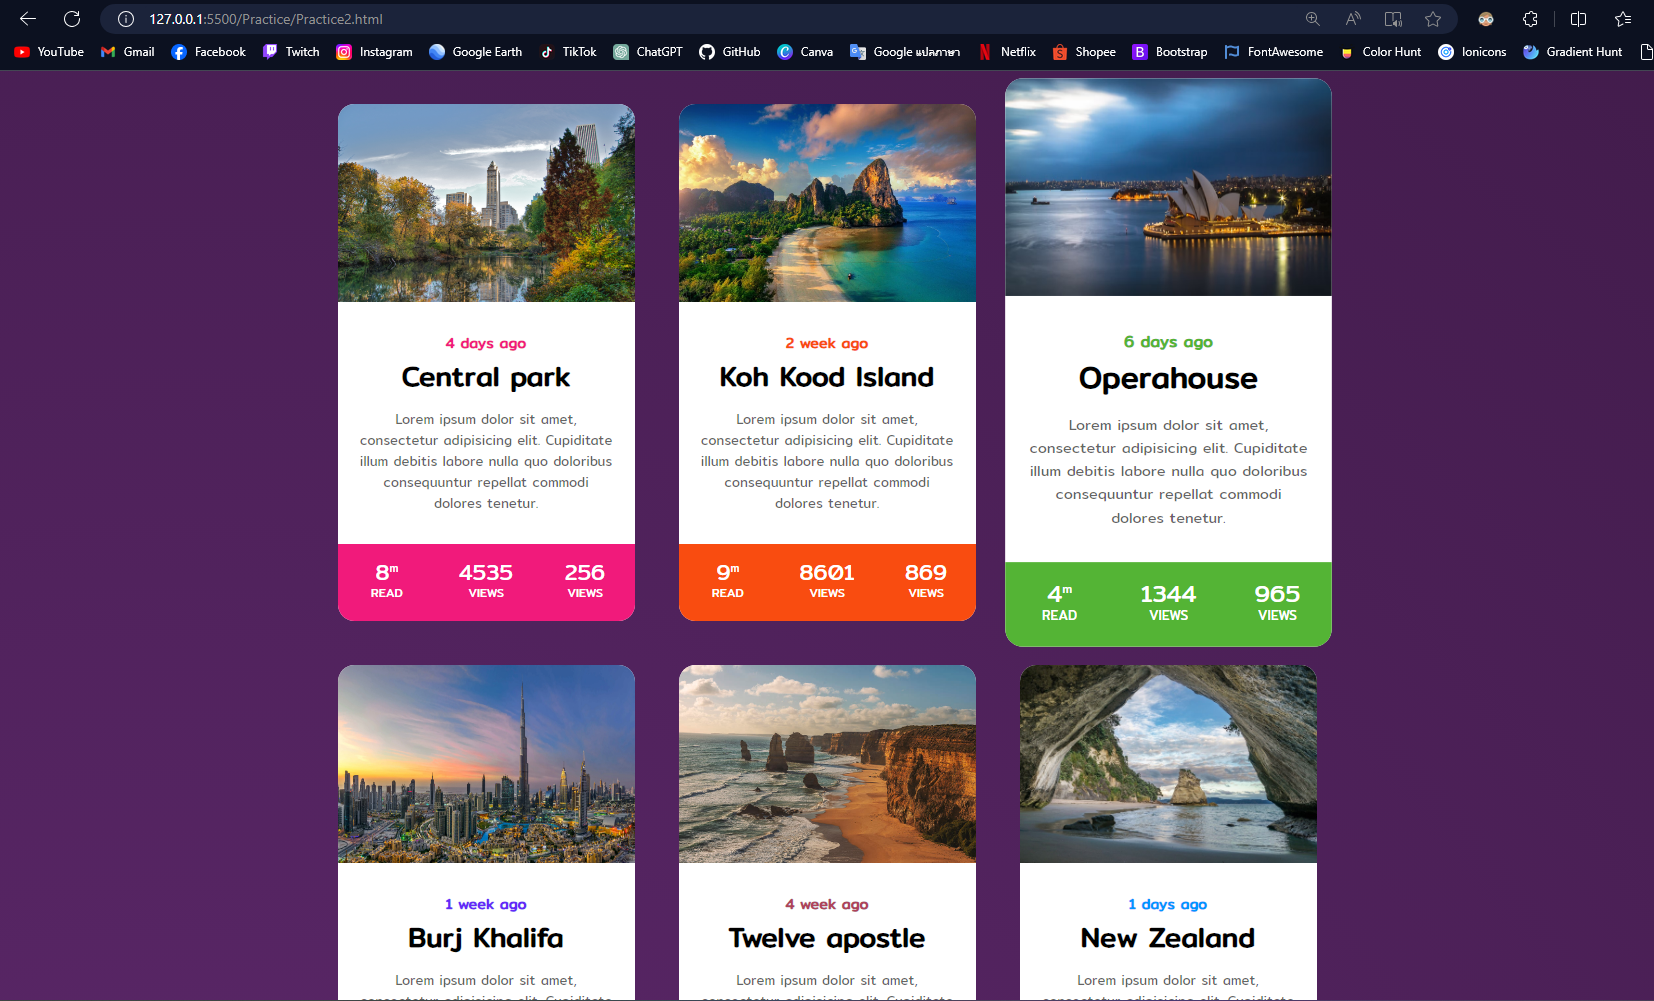Open the Bootstrap bookmark
This screenshot has width=1654, height=1001.
pyautogui.click(x=1169, y=52)
